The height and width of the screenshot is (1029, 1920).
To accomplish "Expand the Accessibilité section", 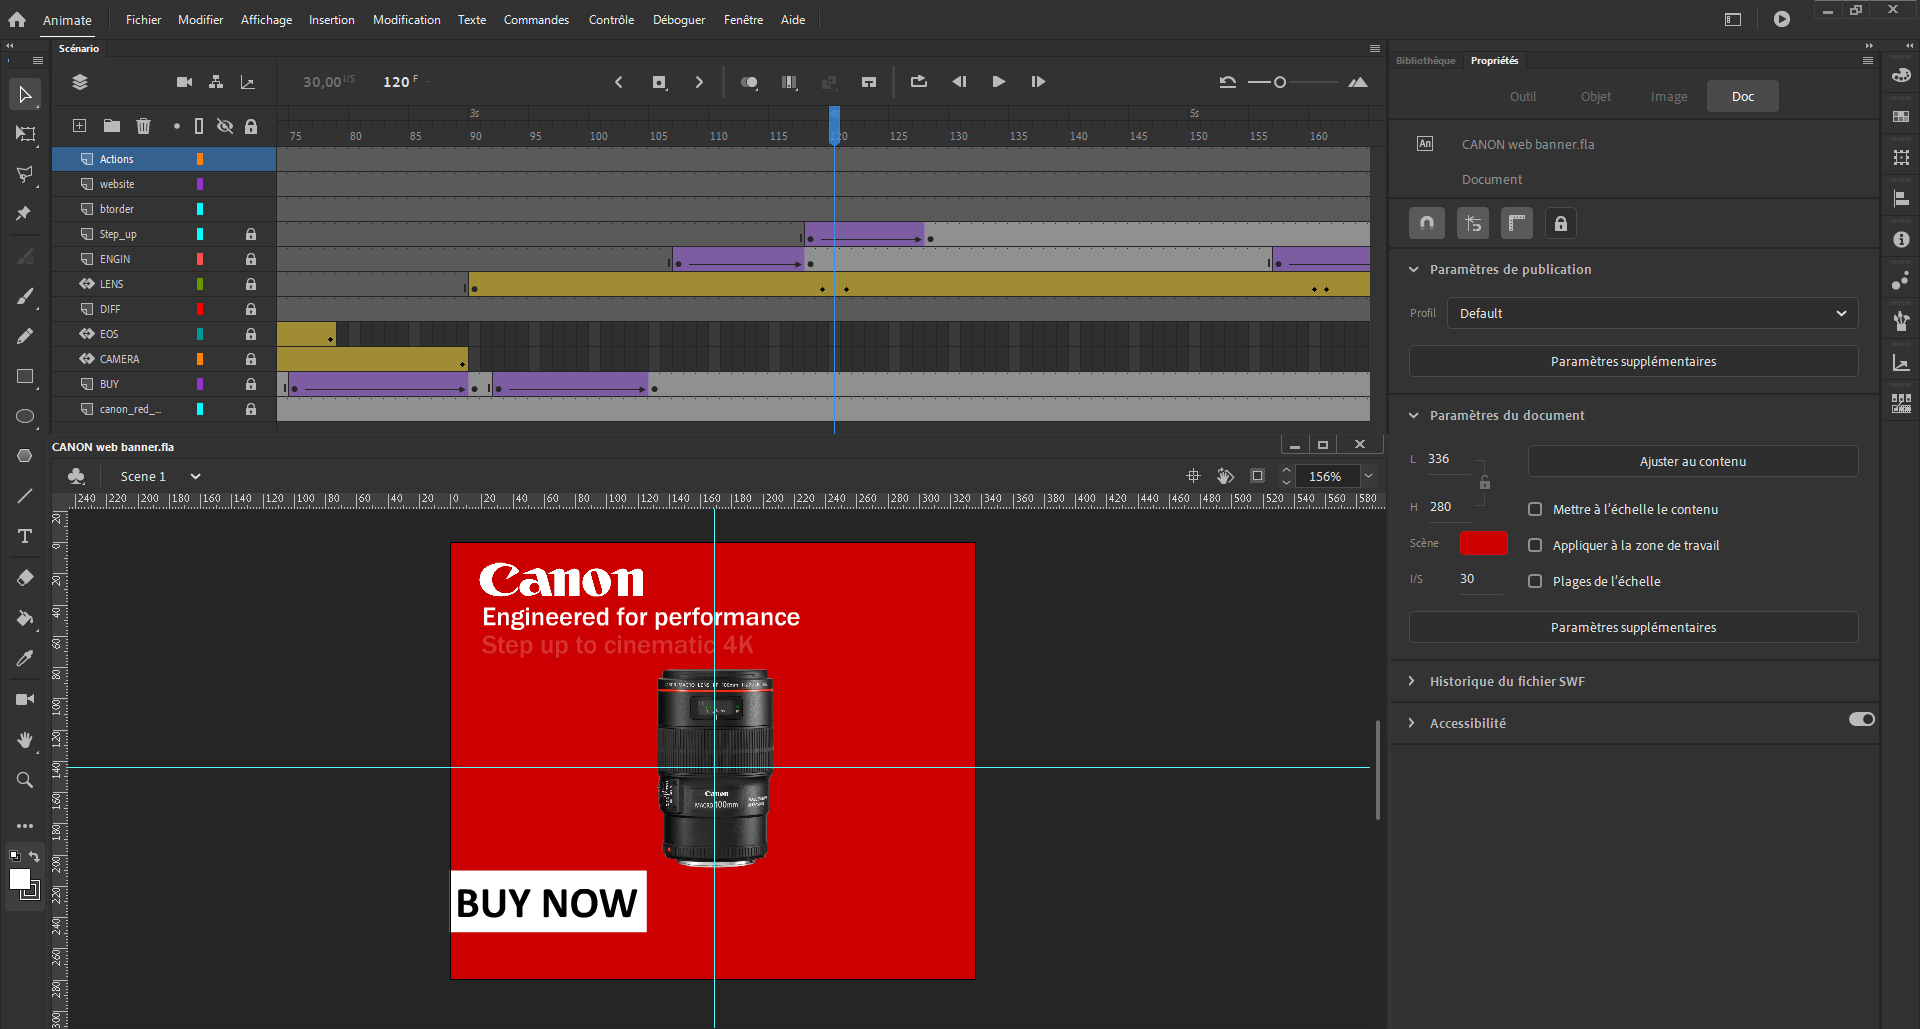I will click(1412, 723).
